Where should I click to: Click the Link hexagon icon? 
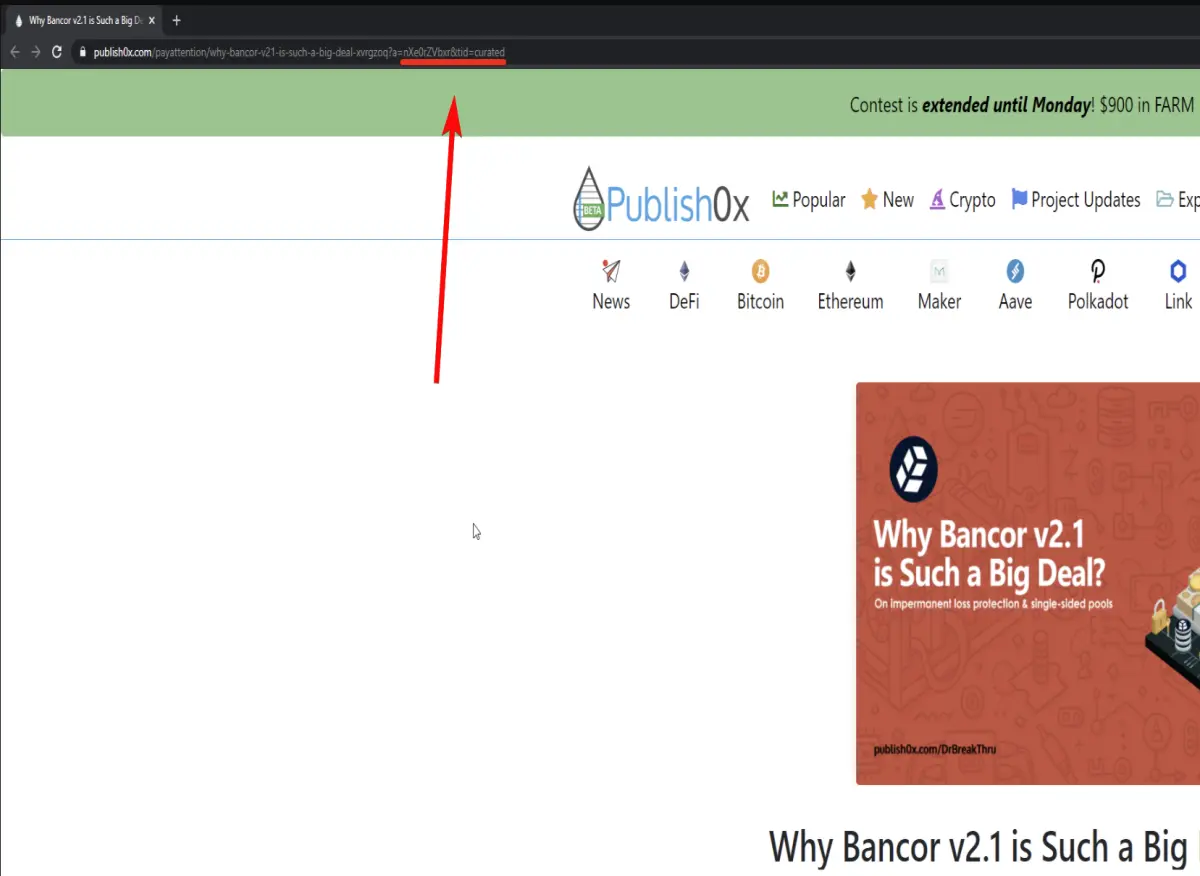click(x=1178, y=271)
